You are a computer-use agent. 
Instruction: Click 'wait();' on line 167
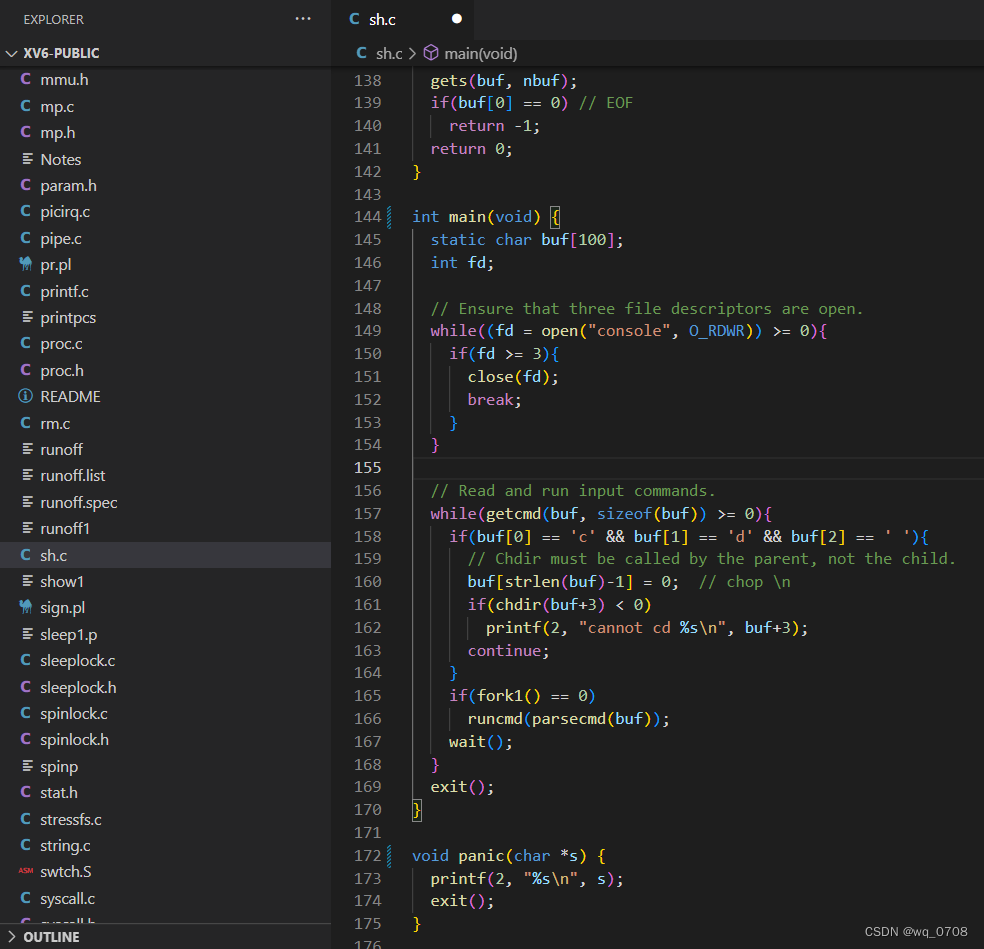click(x=481, y=742)
